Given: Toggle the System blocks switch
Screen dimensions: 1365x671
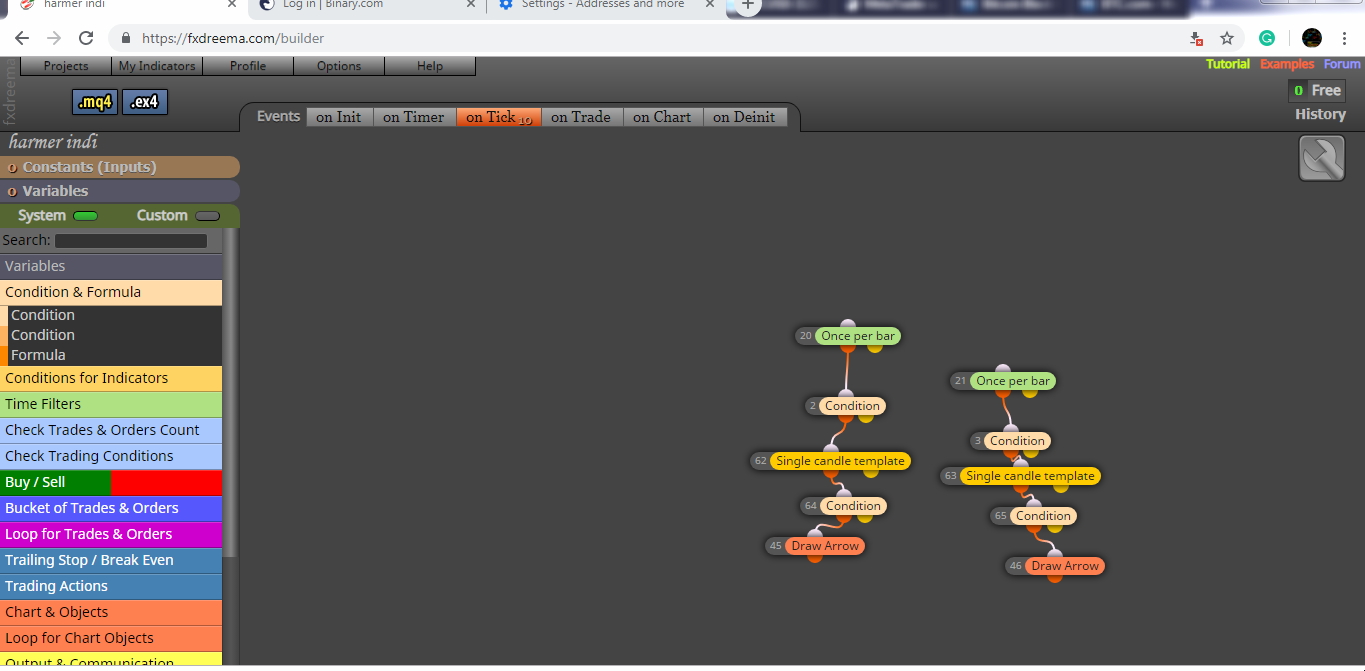Looking at the screenshot, I should pos(85,216).
